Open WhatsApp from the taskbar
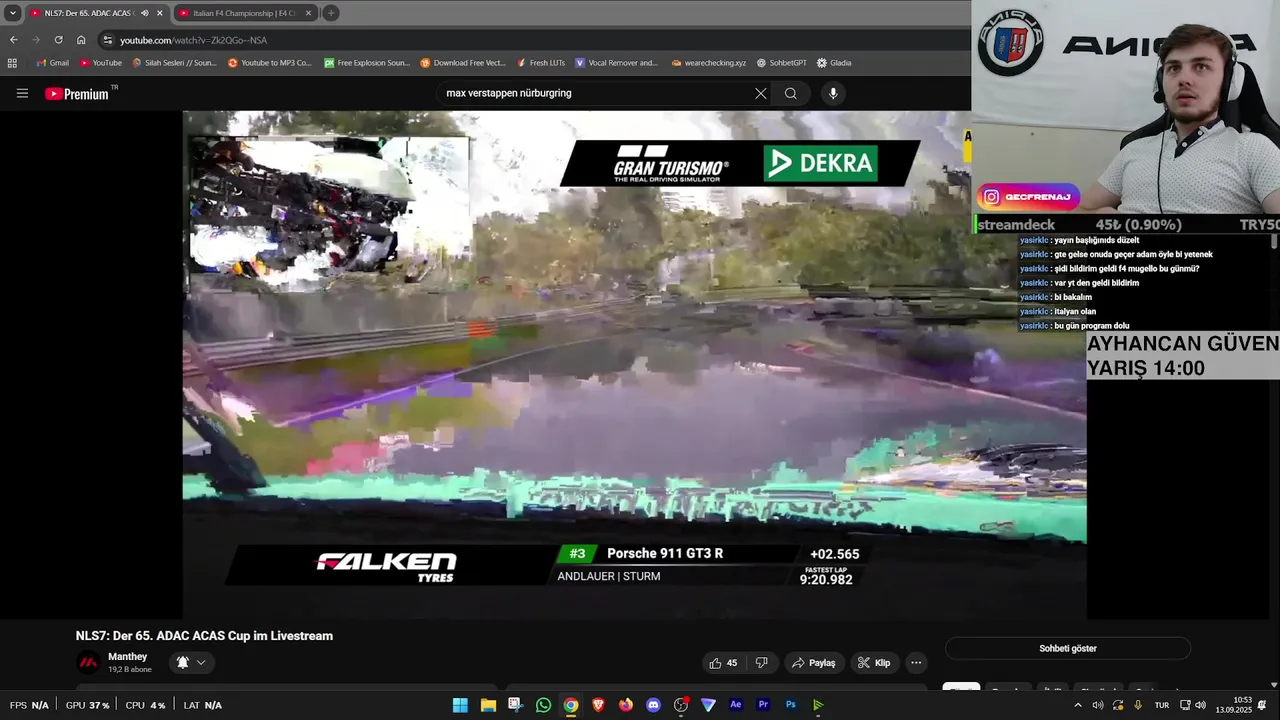This screenshot has height=720, width=1280. click(x=543, y=705)
